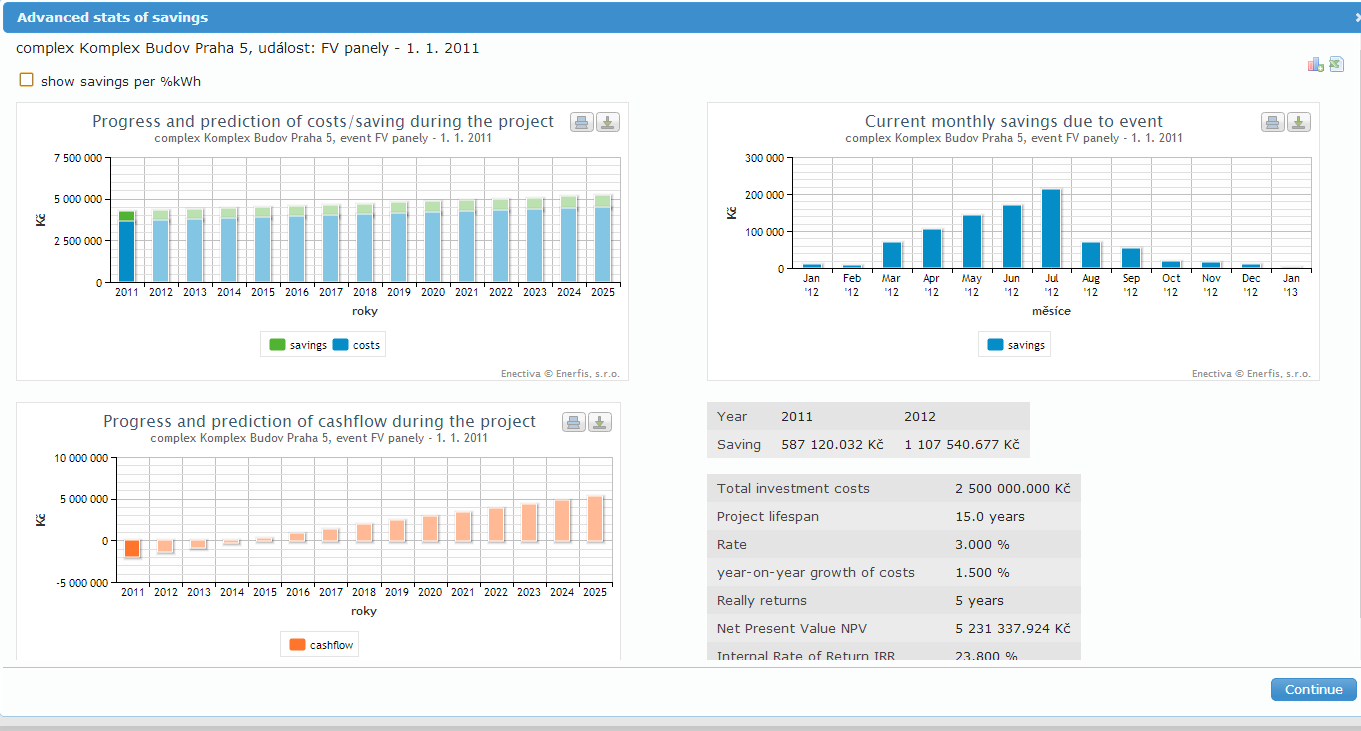Open Enectiva credit link under monthly chart

pos(1251,374)
